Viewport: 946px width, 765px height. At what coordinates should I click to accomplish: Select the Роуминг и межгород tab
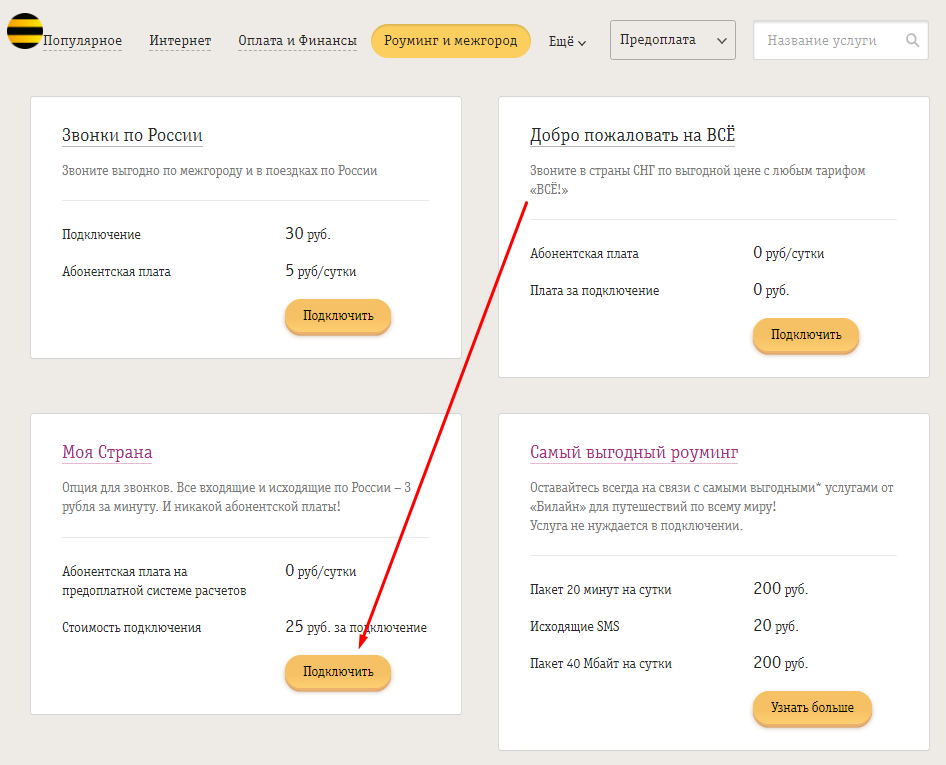[x=450, y=41]
